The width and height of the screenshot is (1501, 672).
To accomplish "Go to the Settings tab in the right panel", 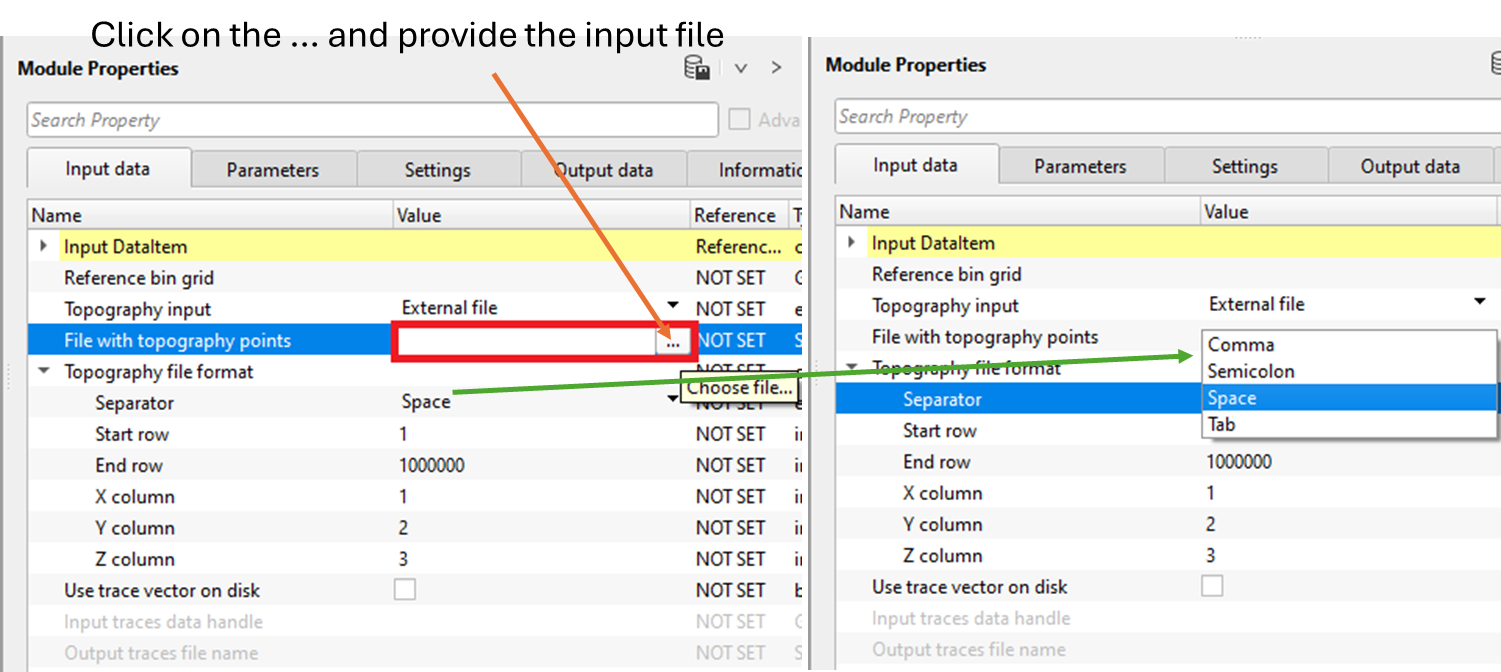I will click(x=1244, y=166).
